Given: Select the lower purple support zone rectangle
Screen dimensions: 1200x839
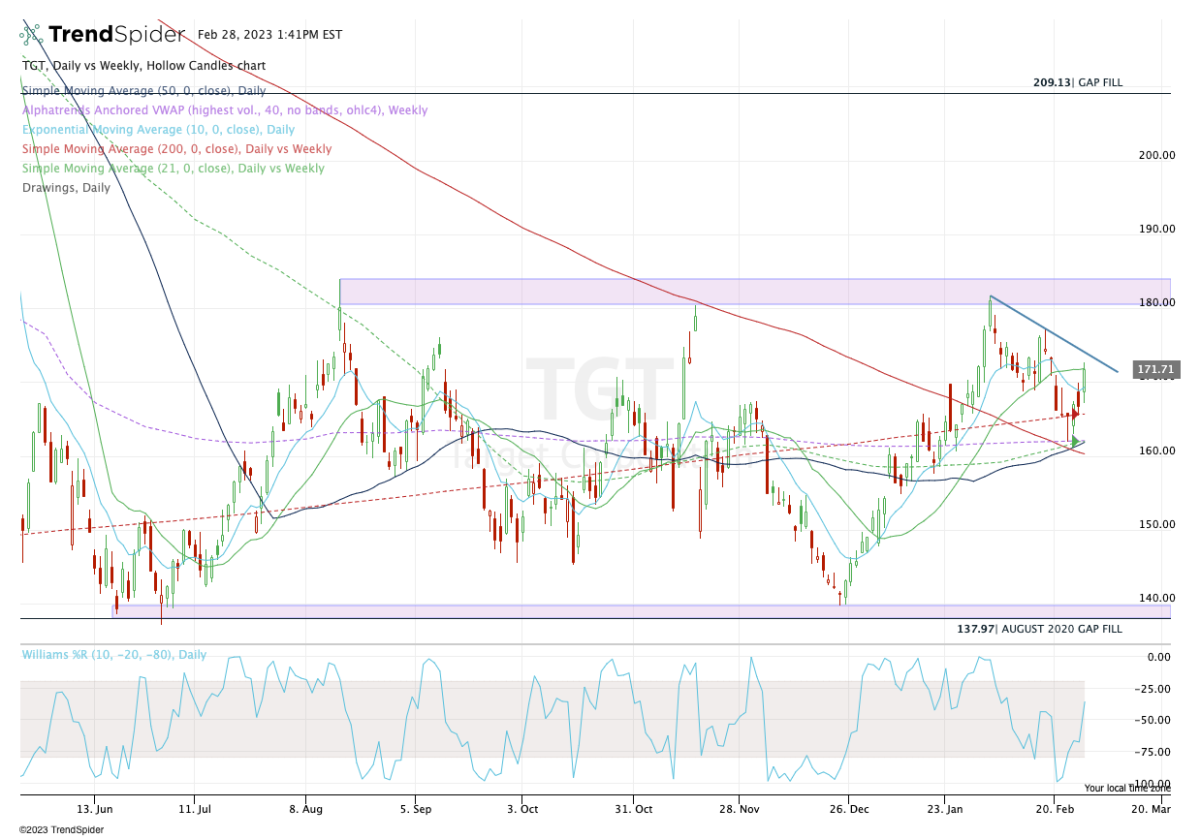Looking at the screenshot, I should pos(500,610).
